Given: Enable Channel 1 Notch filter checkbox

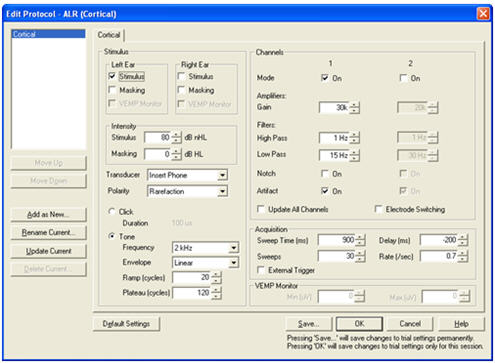Looking at the screenshot, I should click(325, 174).
